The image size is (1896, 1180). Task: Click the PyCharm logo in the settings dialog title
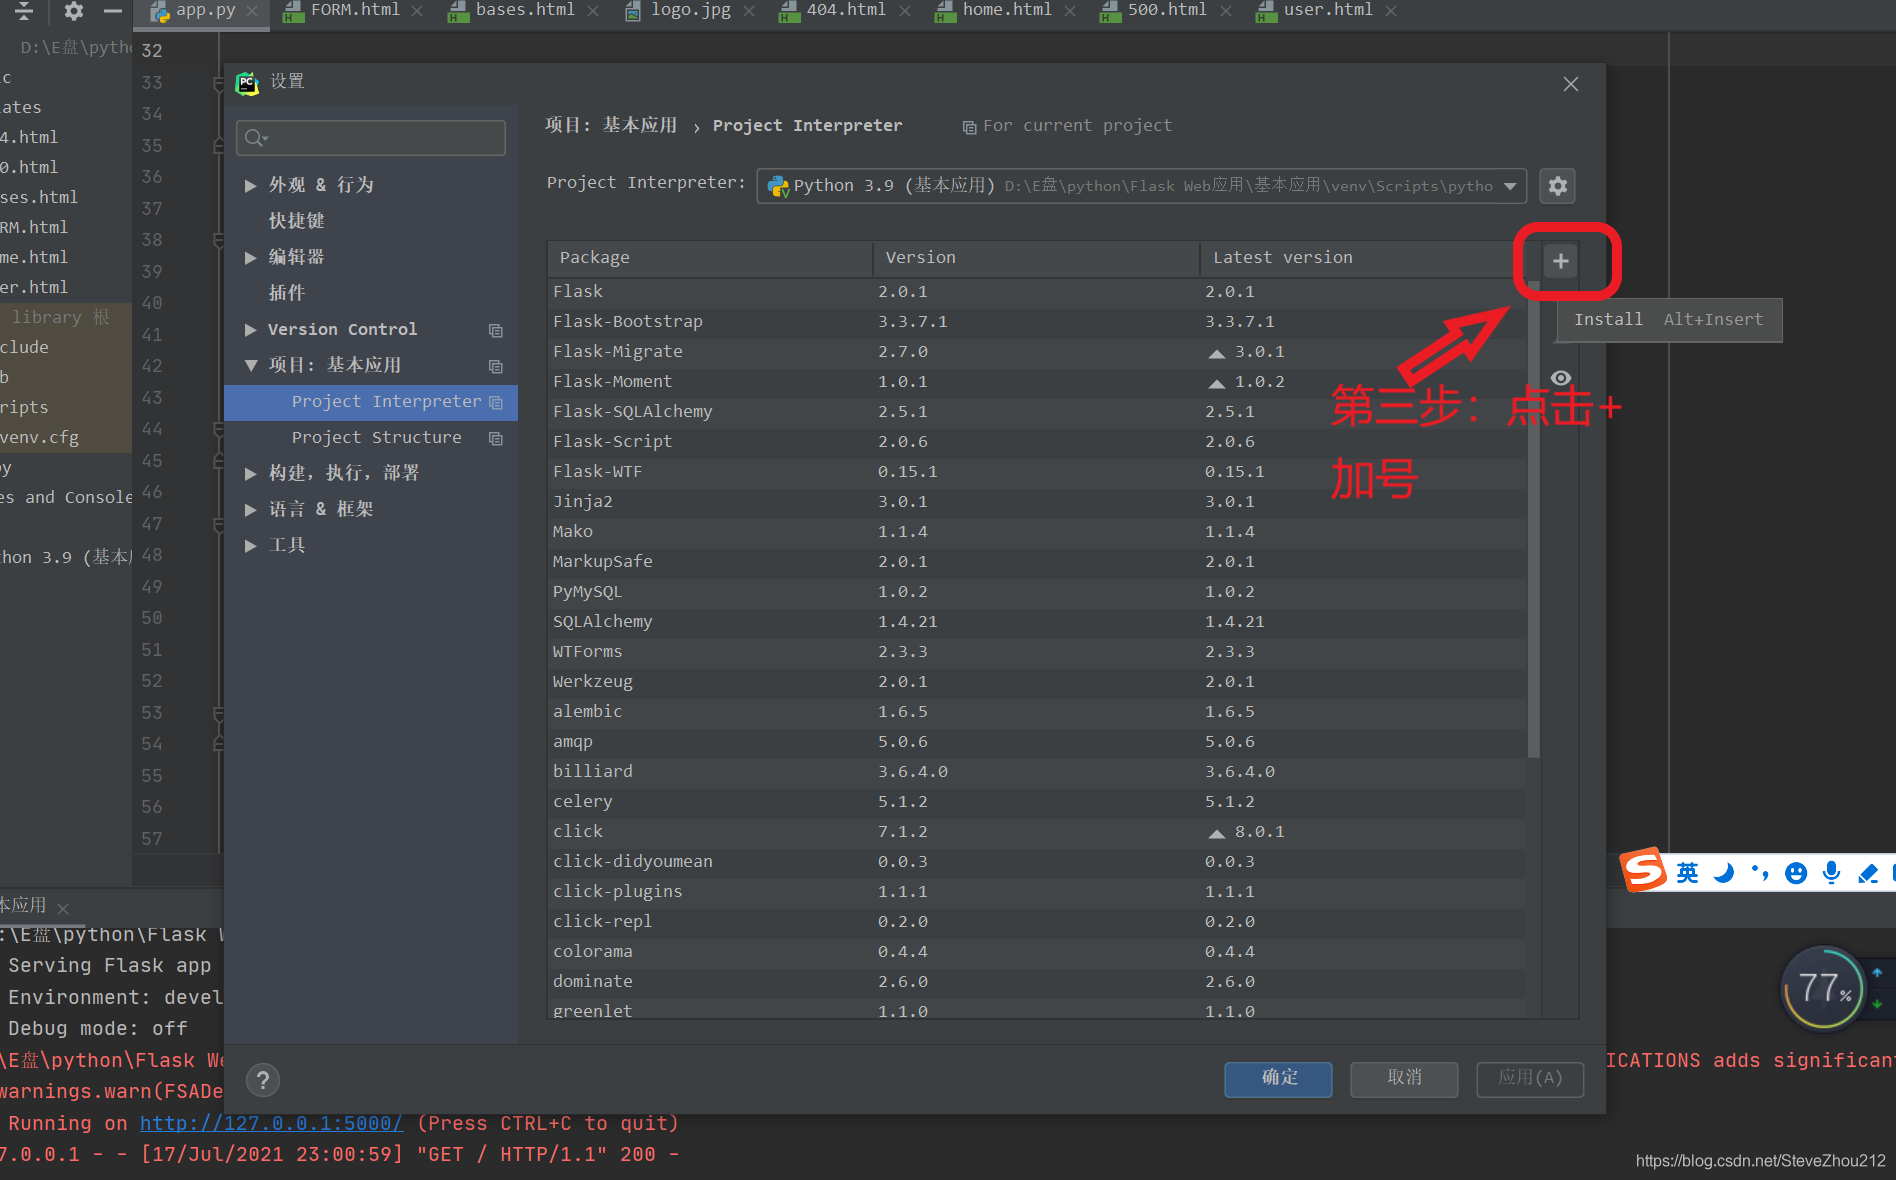(x=246, y=83)
